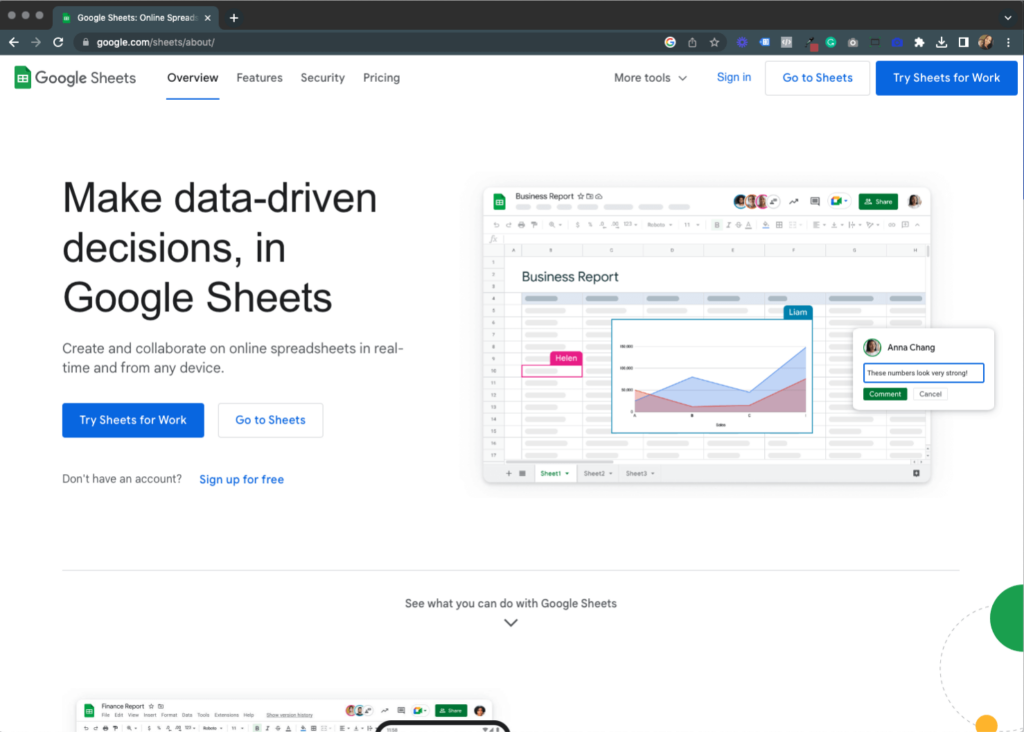This screenshot has width=1024, height=732.
Task: Click the down chevron under "See what you can do"
Action: tap(511, 623)
